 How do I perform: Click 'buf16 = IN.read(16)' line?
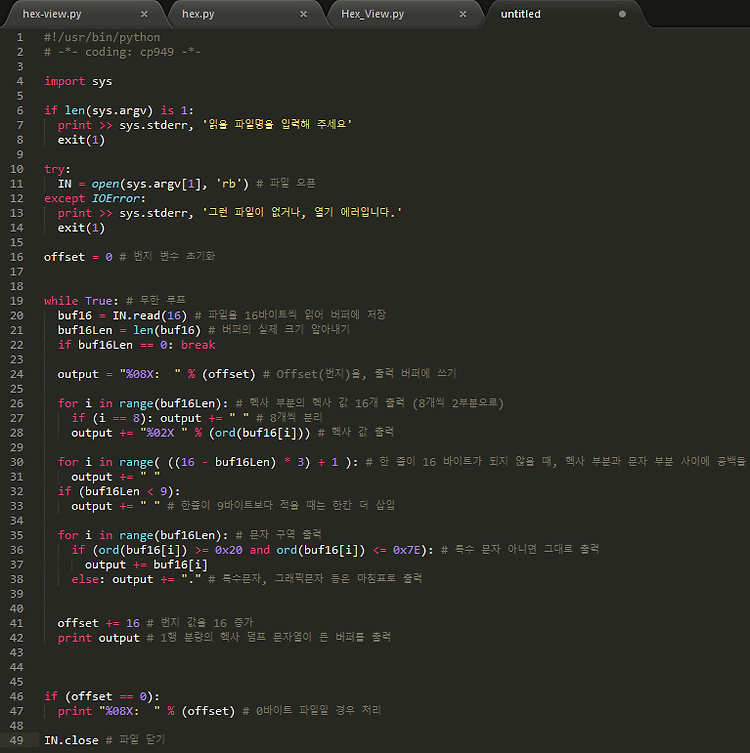click(122, 316)
